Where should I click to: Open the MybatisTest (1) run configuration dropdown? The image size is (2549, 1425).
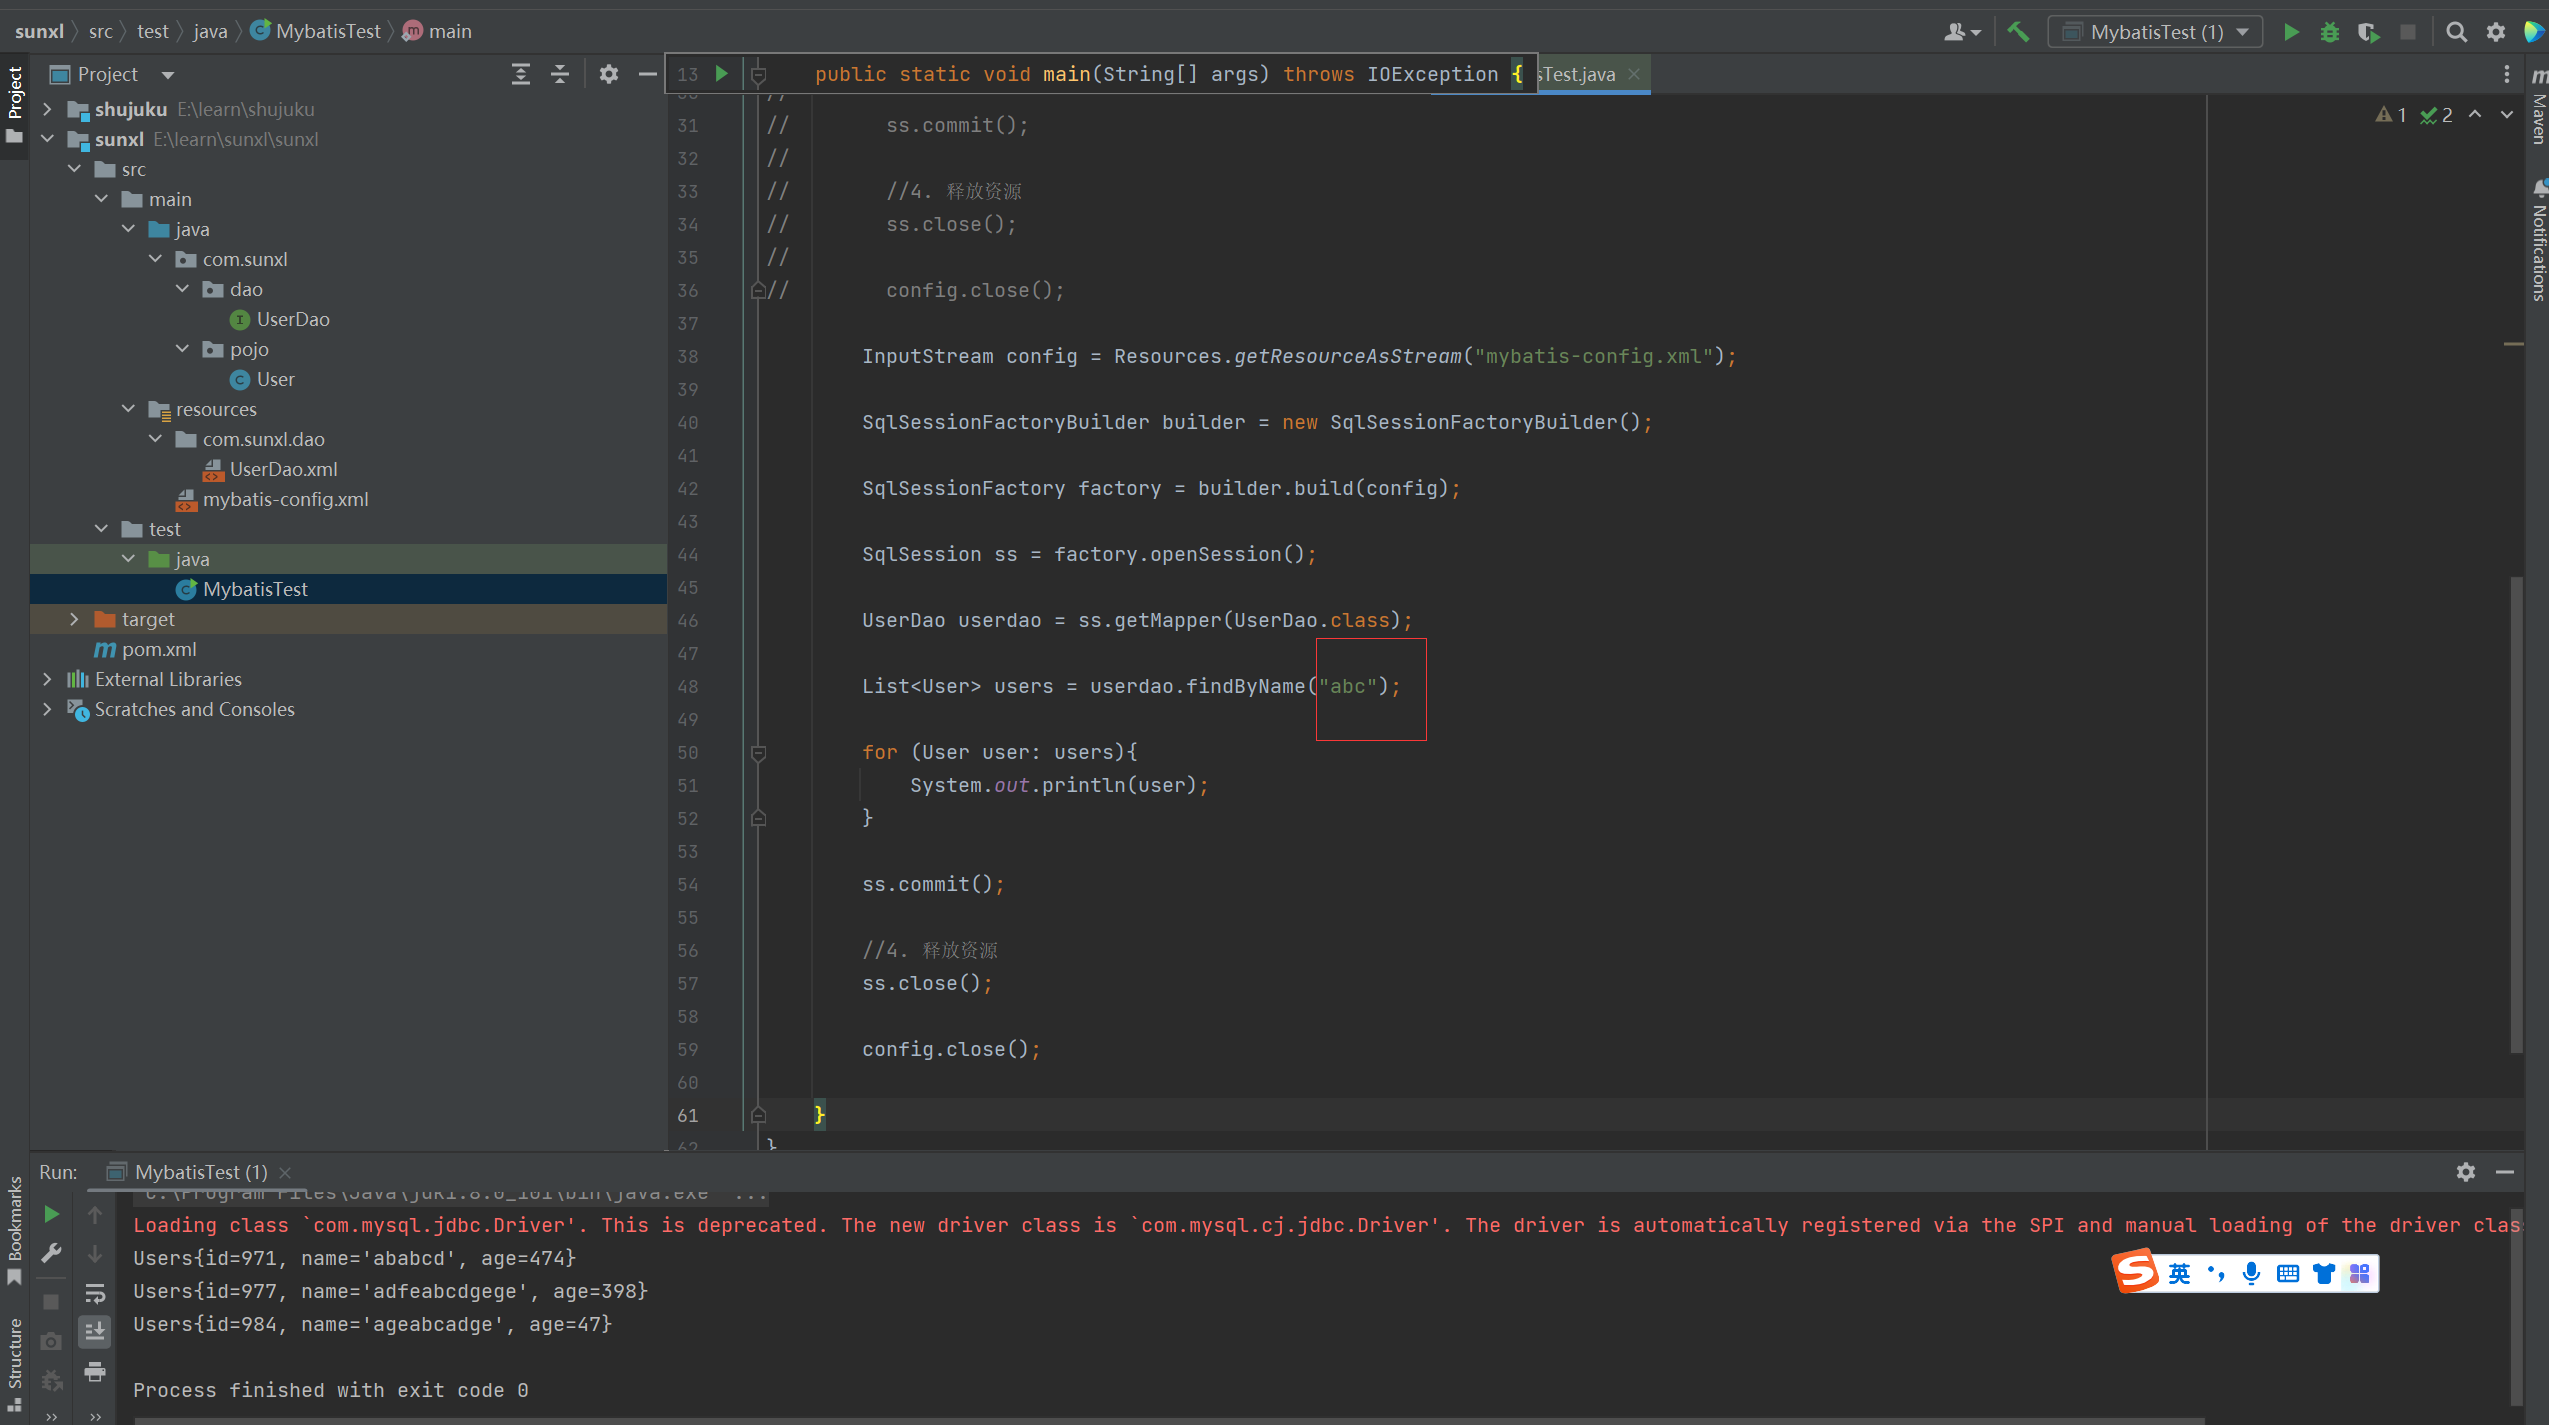click(x=2155, y=32)
